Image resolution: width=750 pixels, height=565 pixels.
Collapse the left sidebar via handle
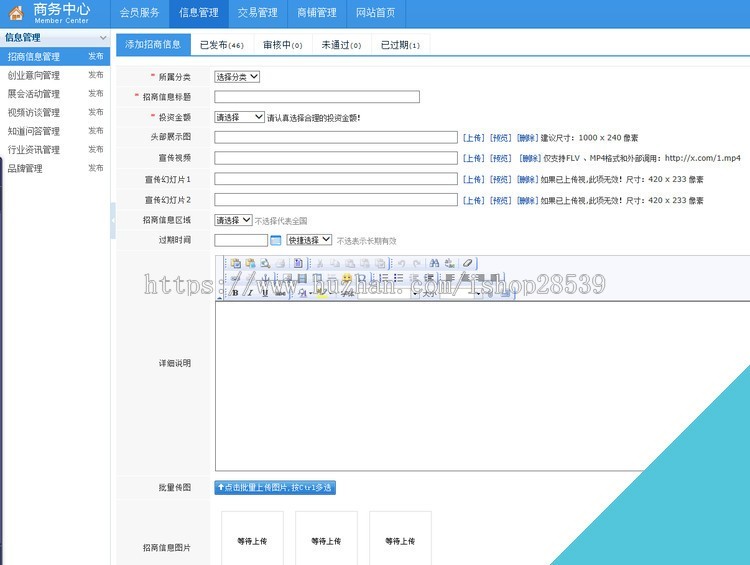point(113,221)
